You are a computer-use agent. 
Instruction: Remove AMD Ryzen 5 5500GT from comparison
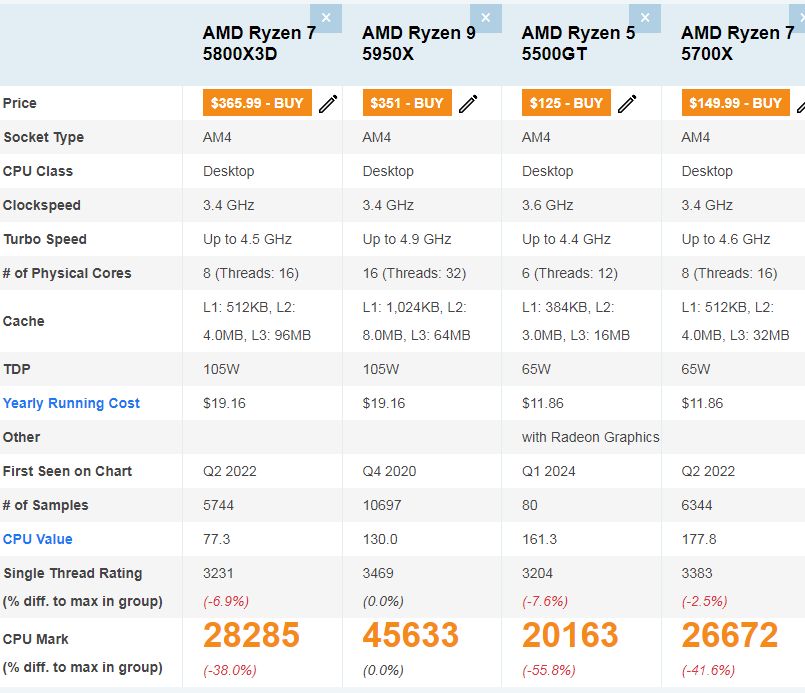point(645,18)
